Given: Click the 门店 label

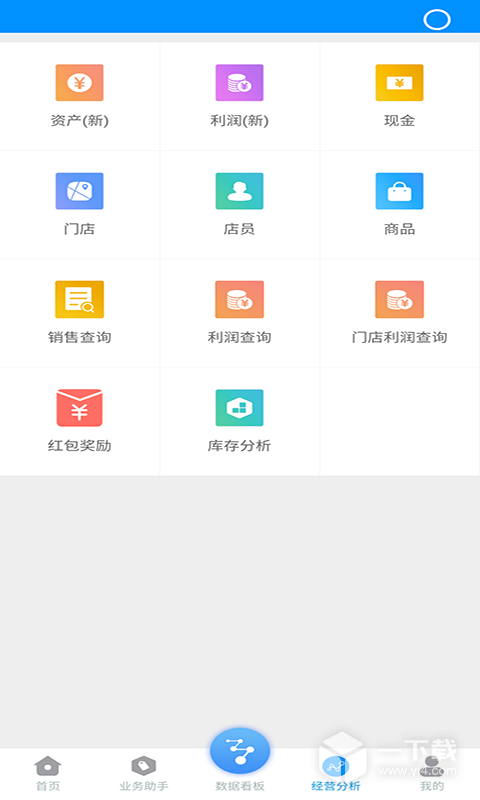Looking at the screenshot, I should tap(80, 229).
